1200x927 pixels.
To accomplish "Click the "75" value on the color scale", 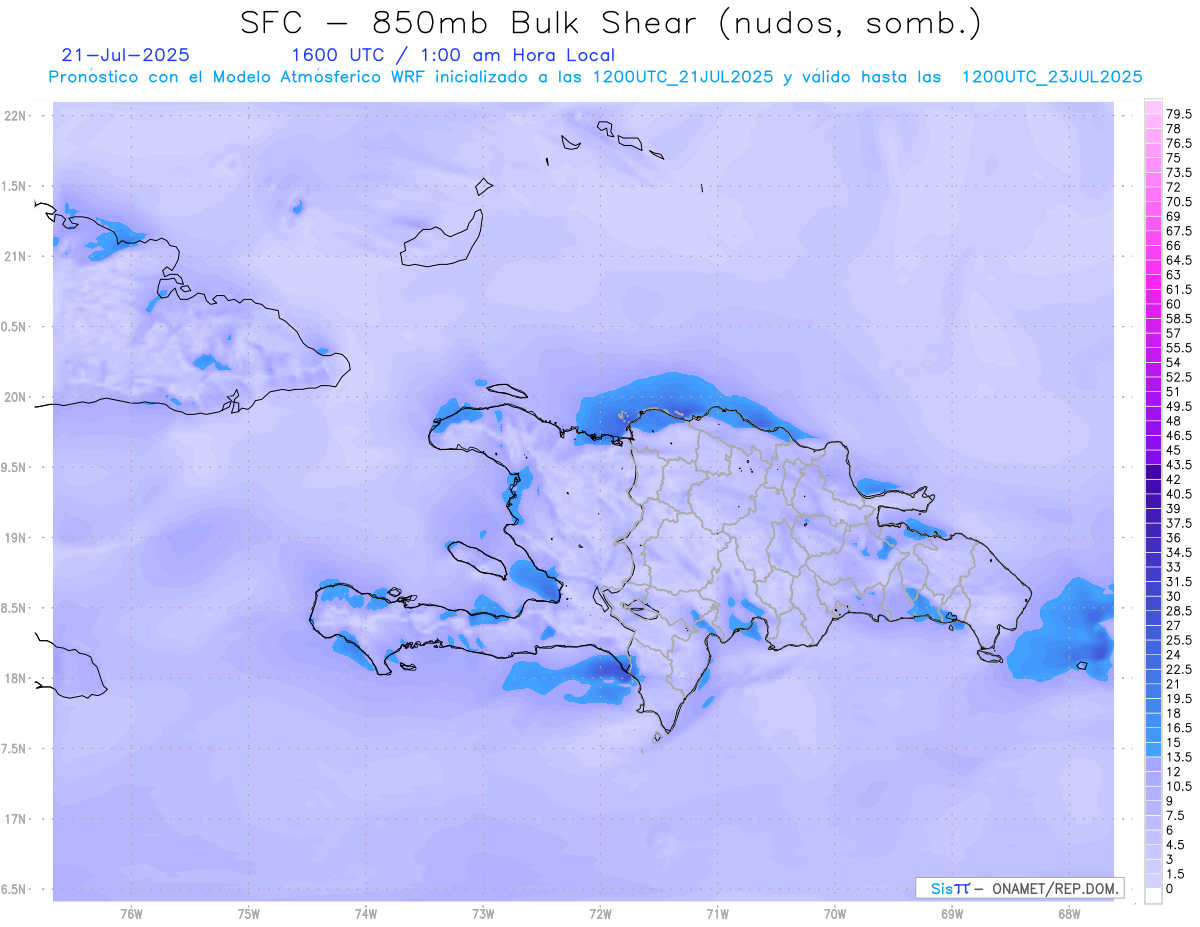I will point(1174,158).
